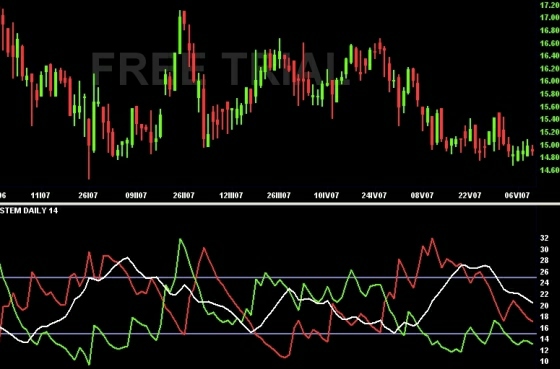Viewport: 560px width, 369px height.
Task: Click the STEM DAILY 14 indicator title
Action: point(29,211)
